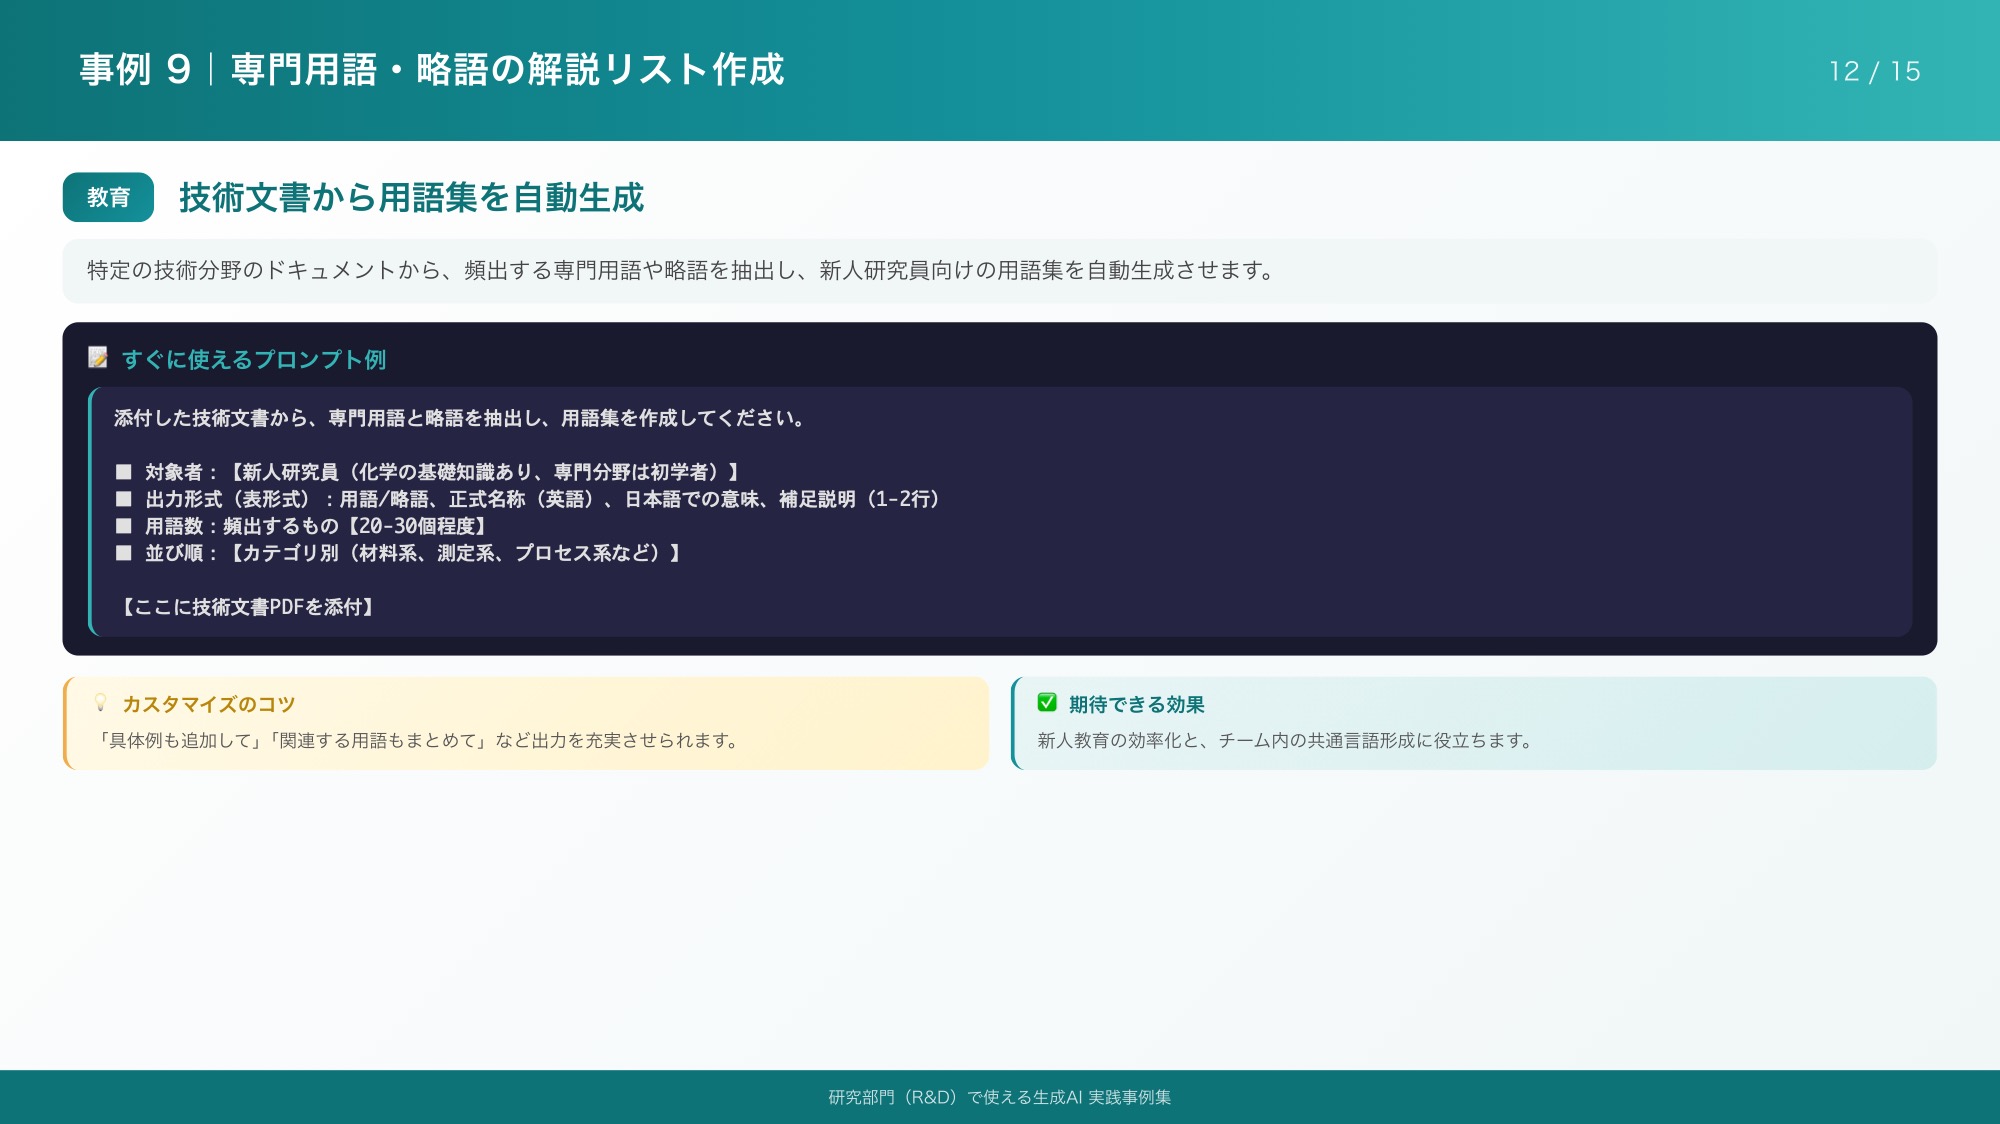Click the page counter 12 / 15
Viewport: 2000px width, 1124px height.
[x=1874, y=71]
